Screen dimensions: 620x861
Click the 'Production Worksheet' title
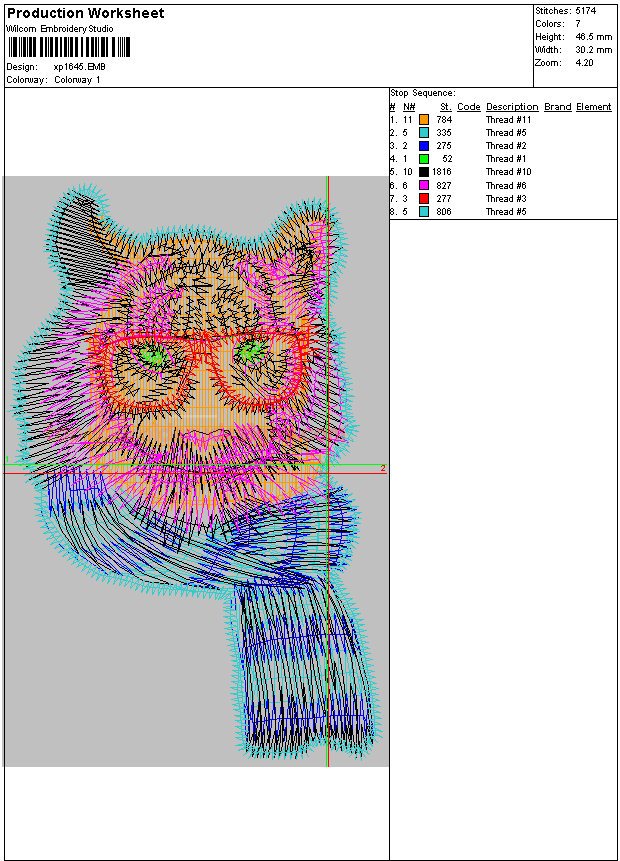pyautogui.click(x=85, y=13)
